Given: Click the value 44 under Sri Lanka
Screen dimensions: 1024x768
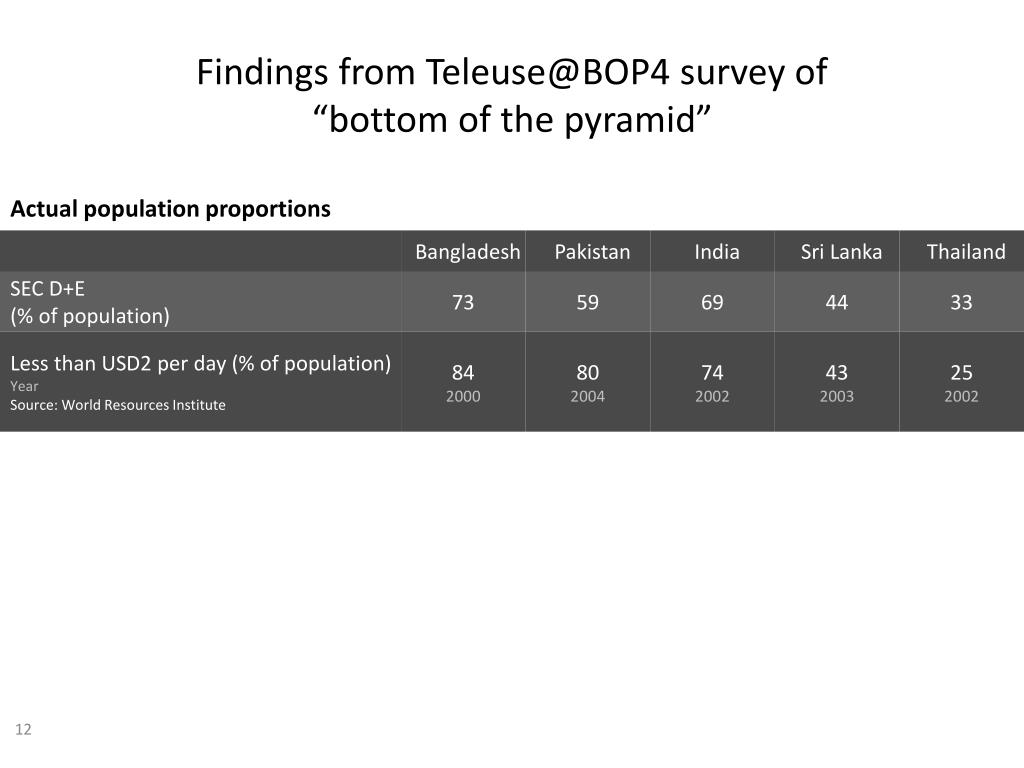Looking at the screenshot, I should (x=837, y=302).
